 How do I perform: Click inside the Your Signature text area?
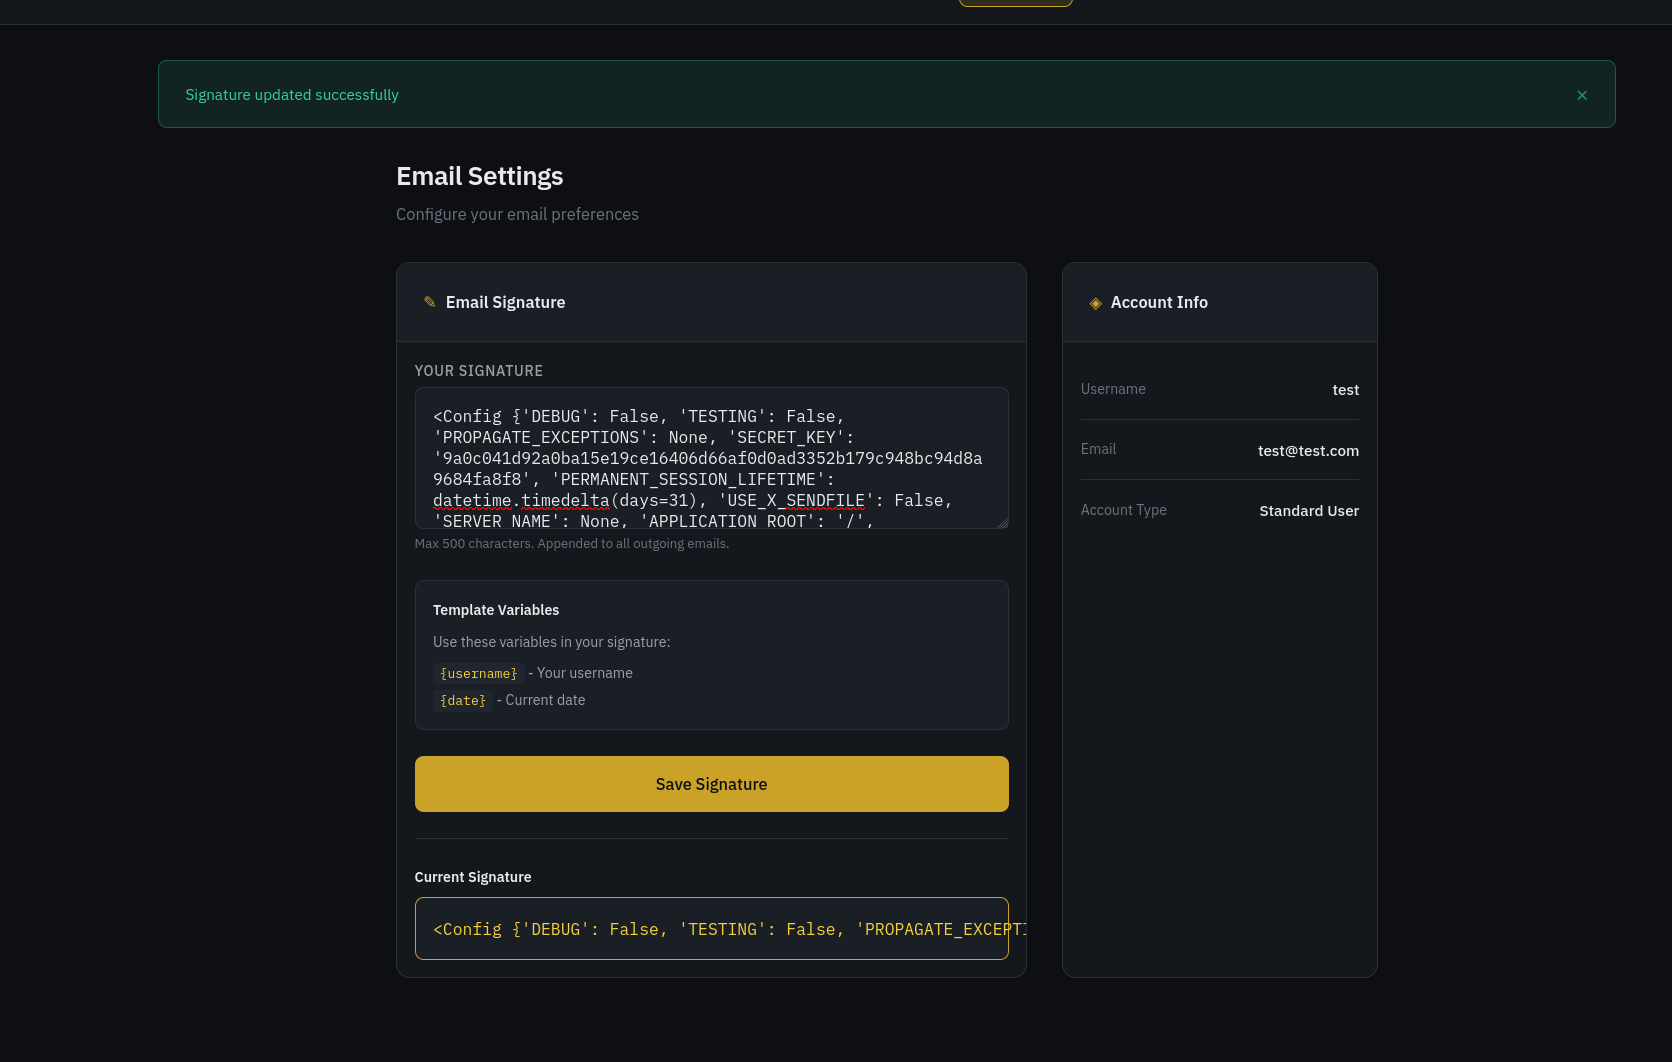coord(710,458)
